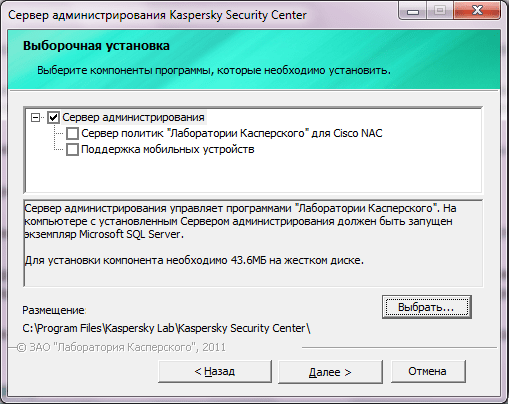Go back with the Назад button
The height and width of the screenshot is (404, 509).
[215, 371]
